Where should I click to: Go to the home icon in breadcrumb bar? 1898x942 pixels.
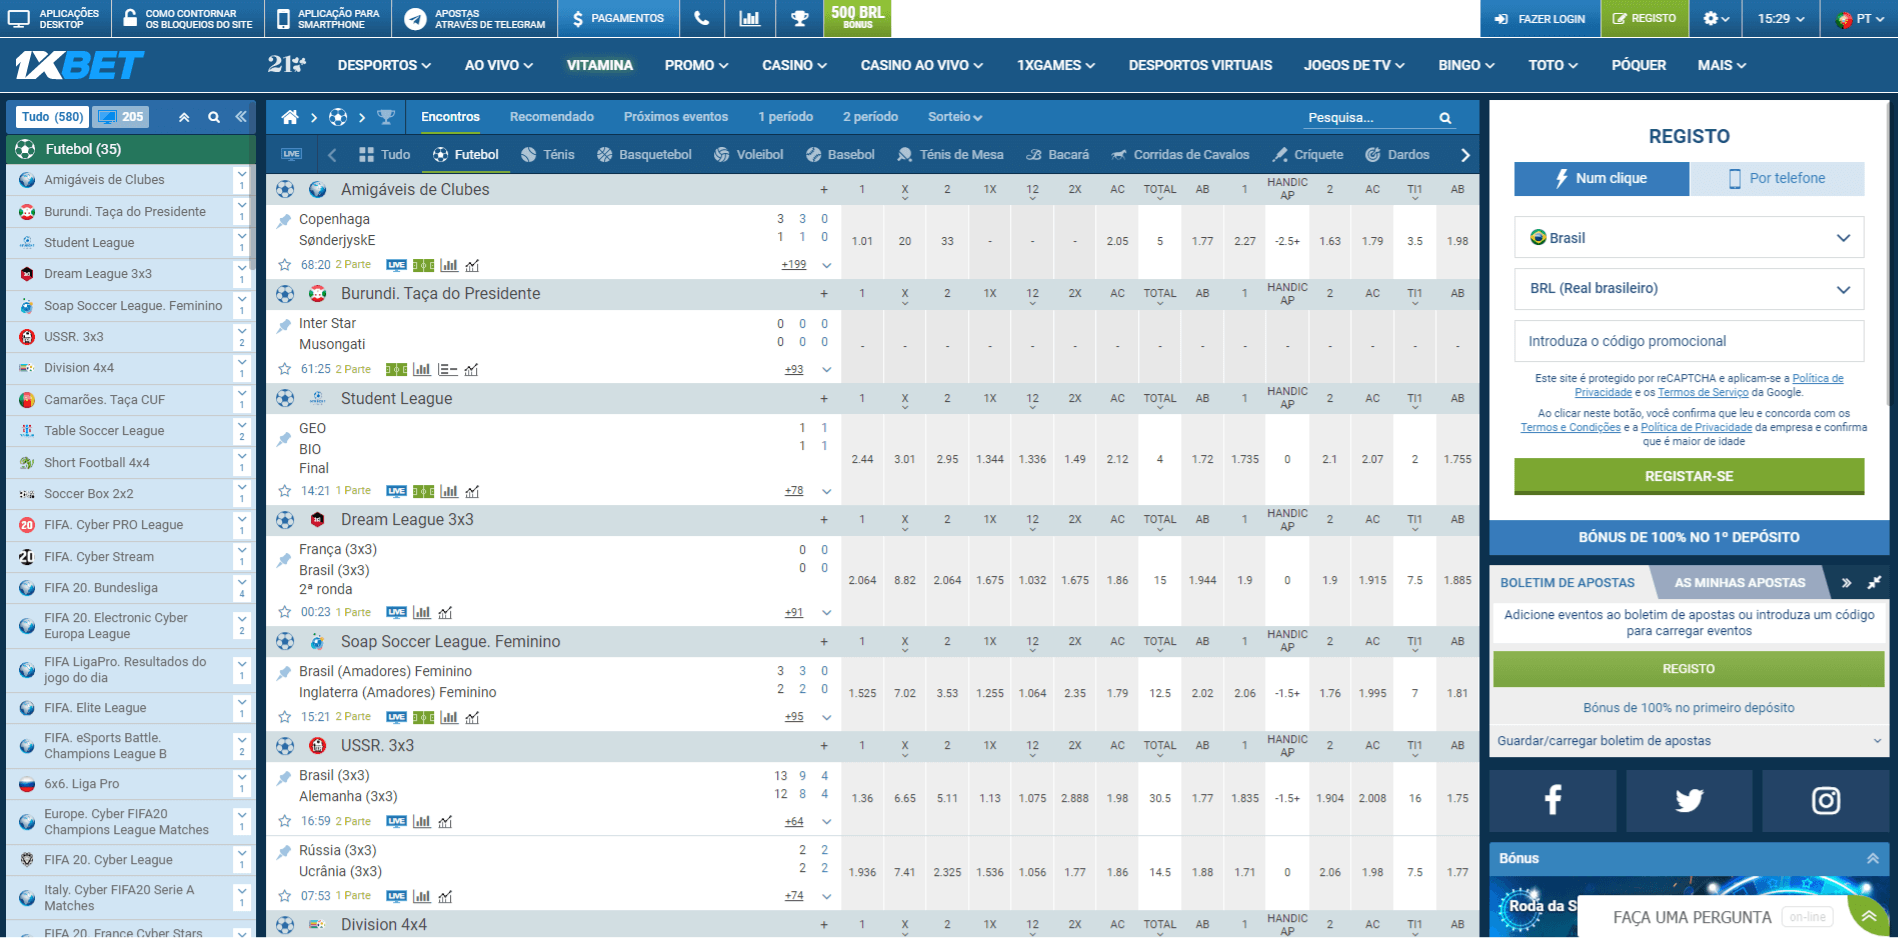click(290, 117)
